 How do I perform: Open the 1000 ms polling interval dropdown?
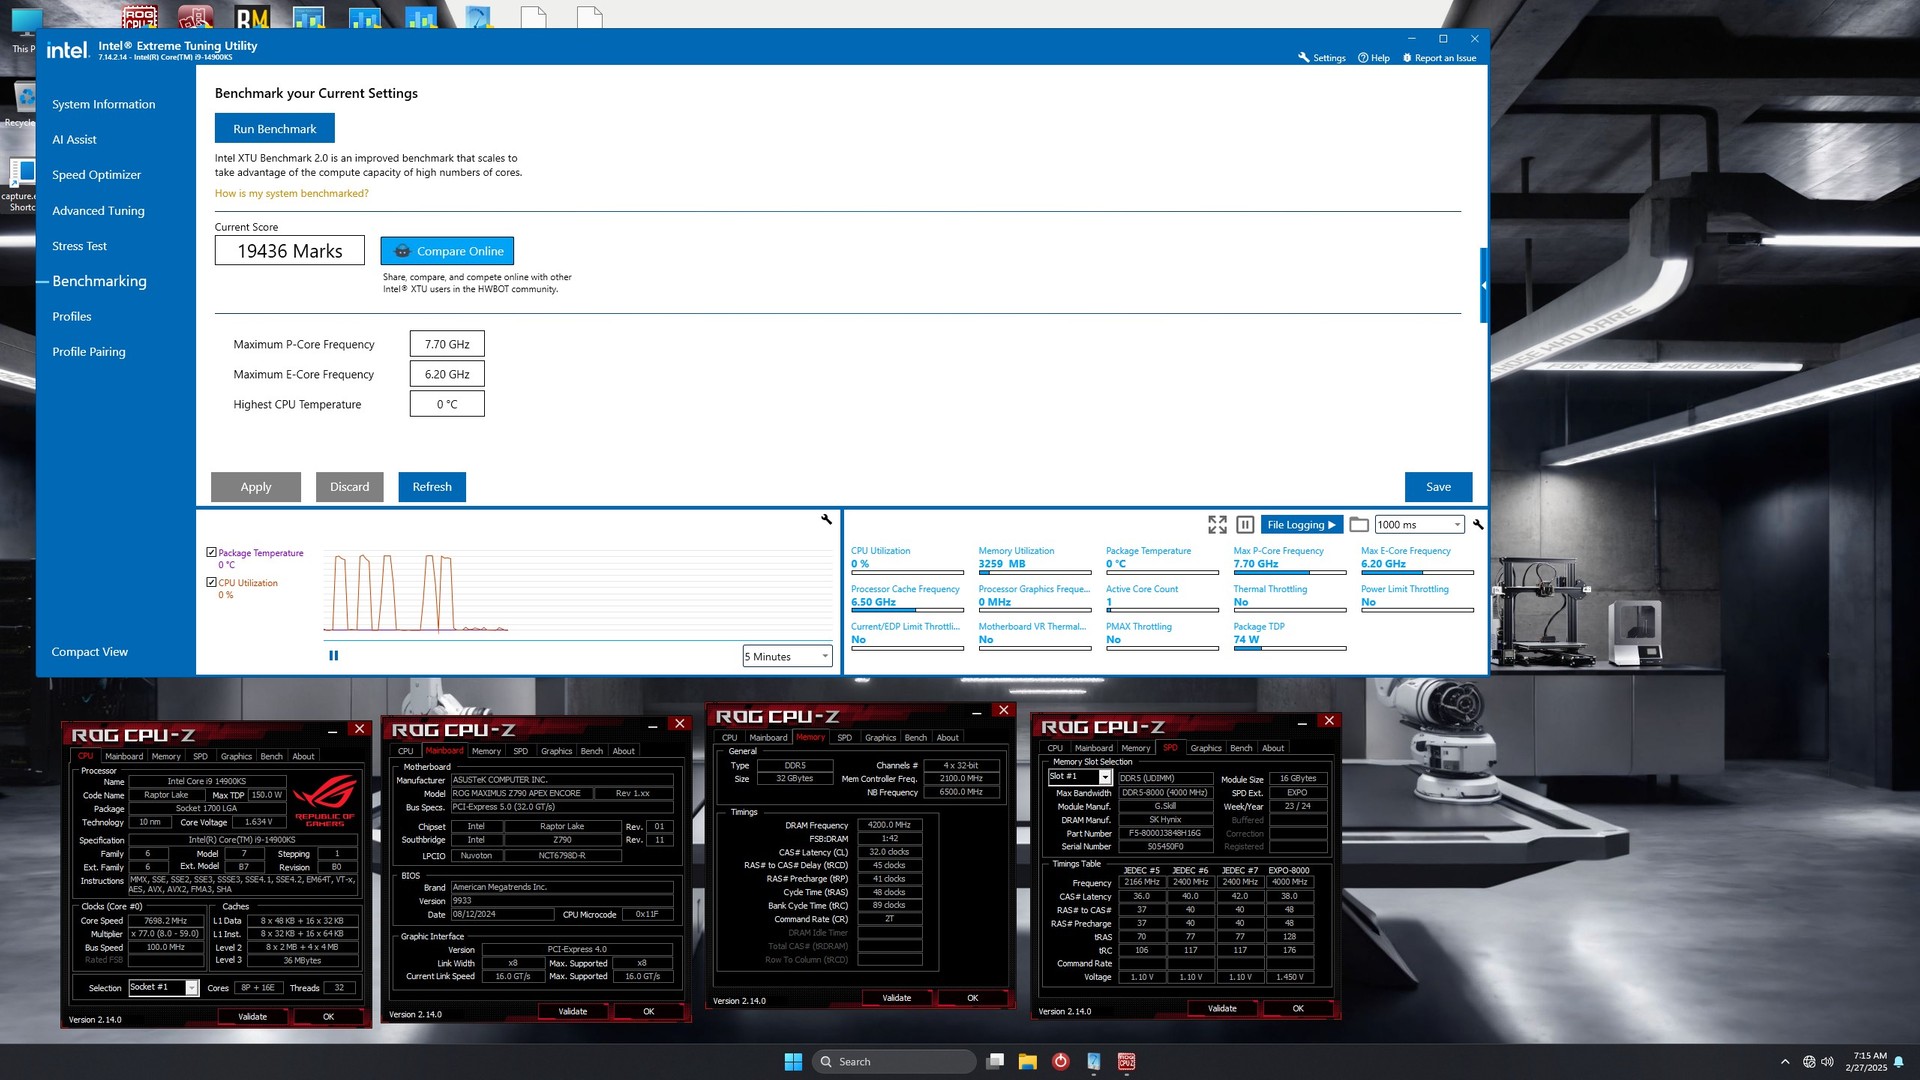coord(1420,524)
